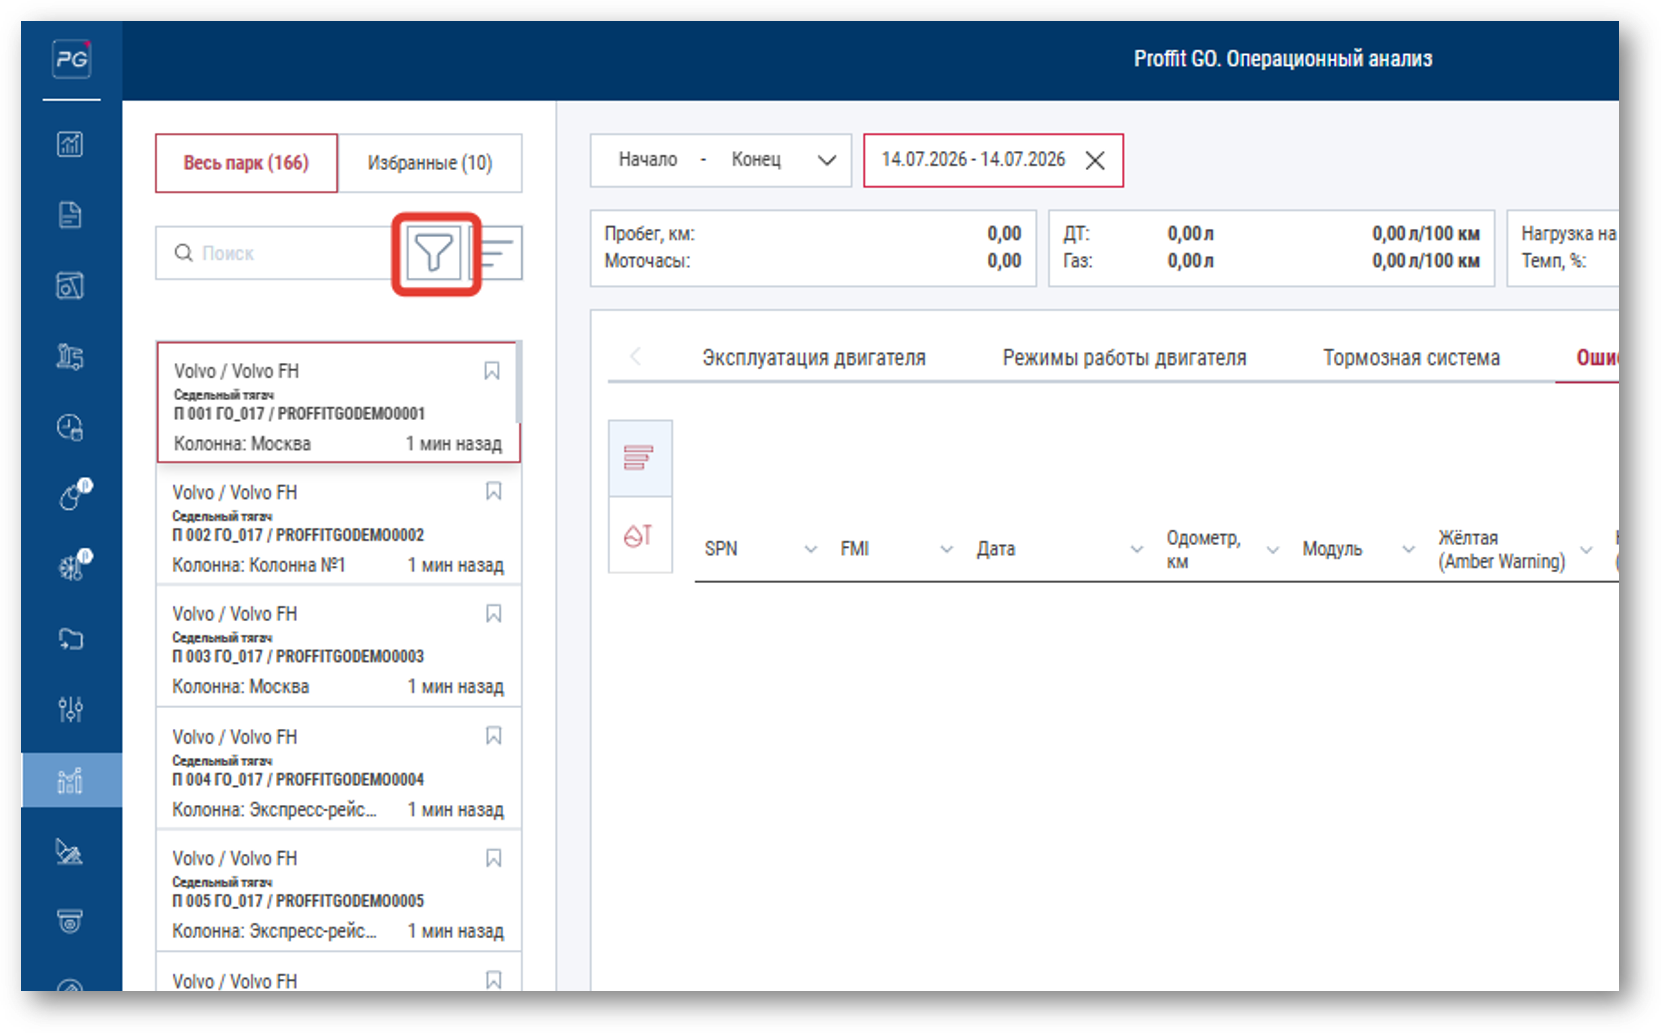Open the satellite dish sidebar icon

tap(69, 852)
